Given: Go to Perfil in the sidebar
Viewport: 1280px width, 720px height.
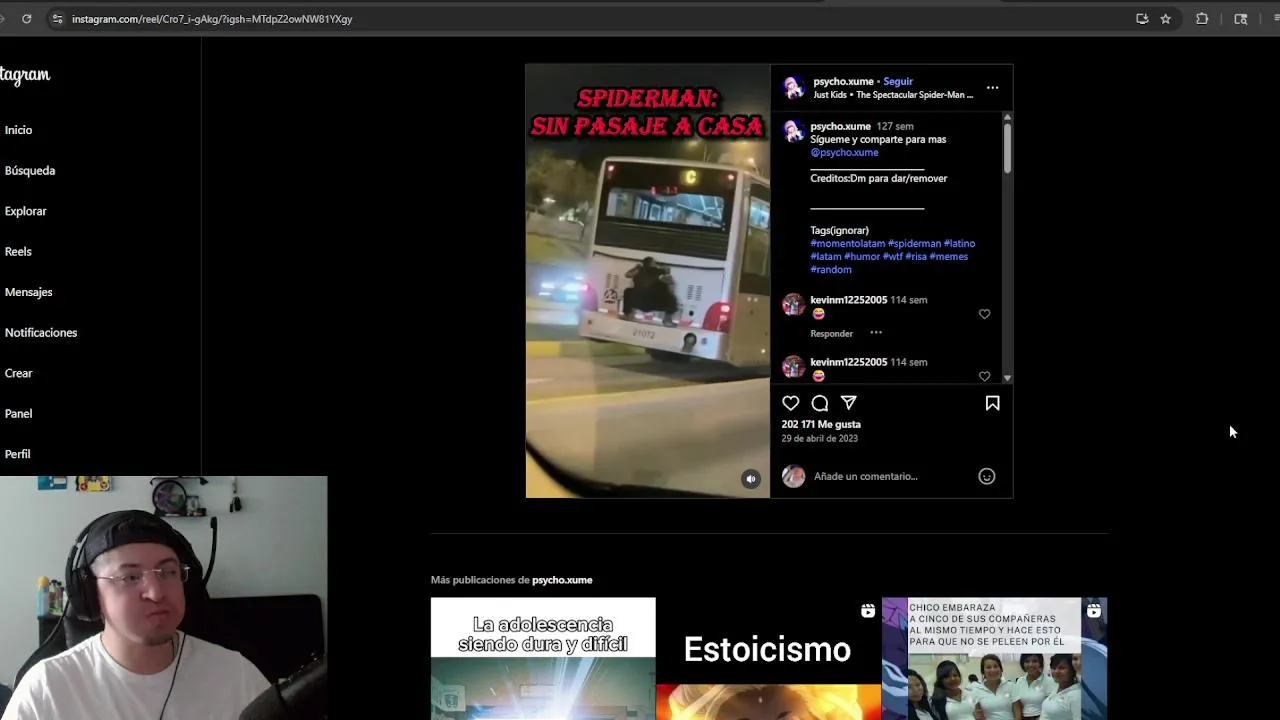Looking at the screenshot, I should pyautogui.click(x=17, y=454).
